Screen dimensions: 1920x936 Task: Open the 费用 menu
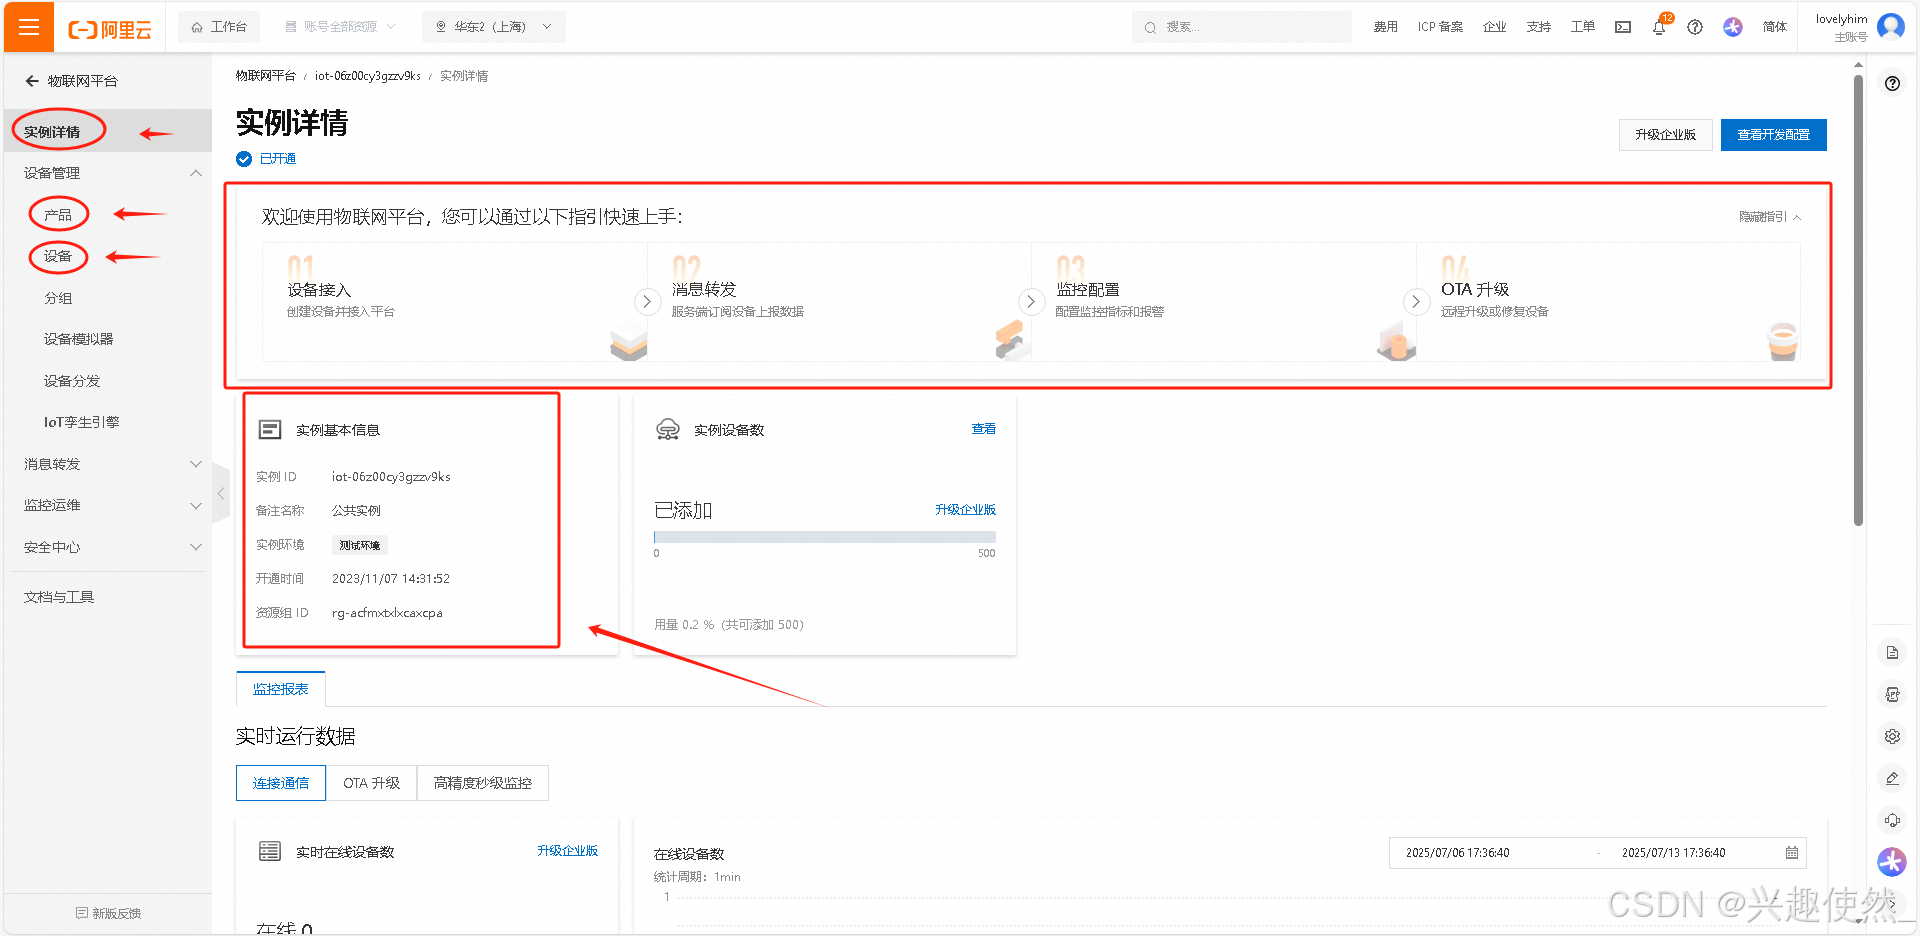pyautogui.click(x=1385, y=27)
